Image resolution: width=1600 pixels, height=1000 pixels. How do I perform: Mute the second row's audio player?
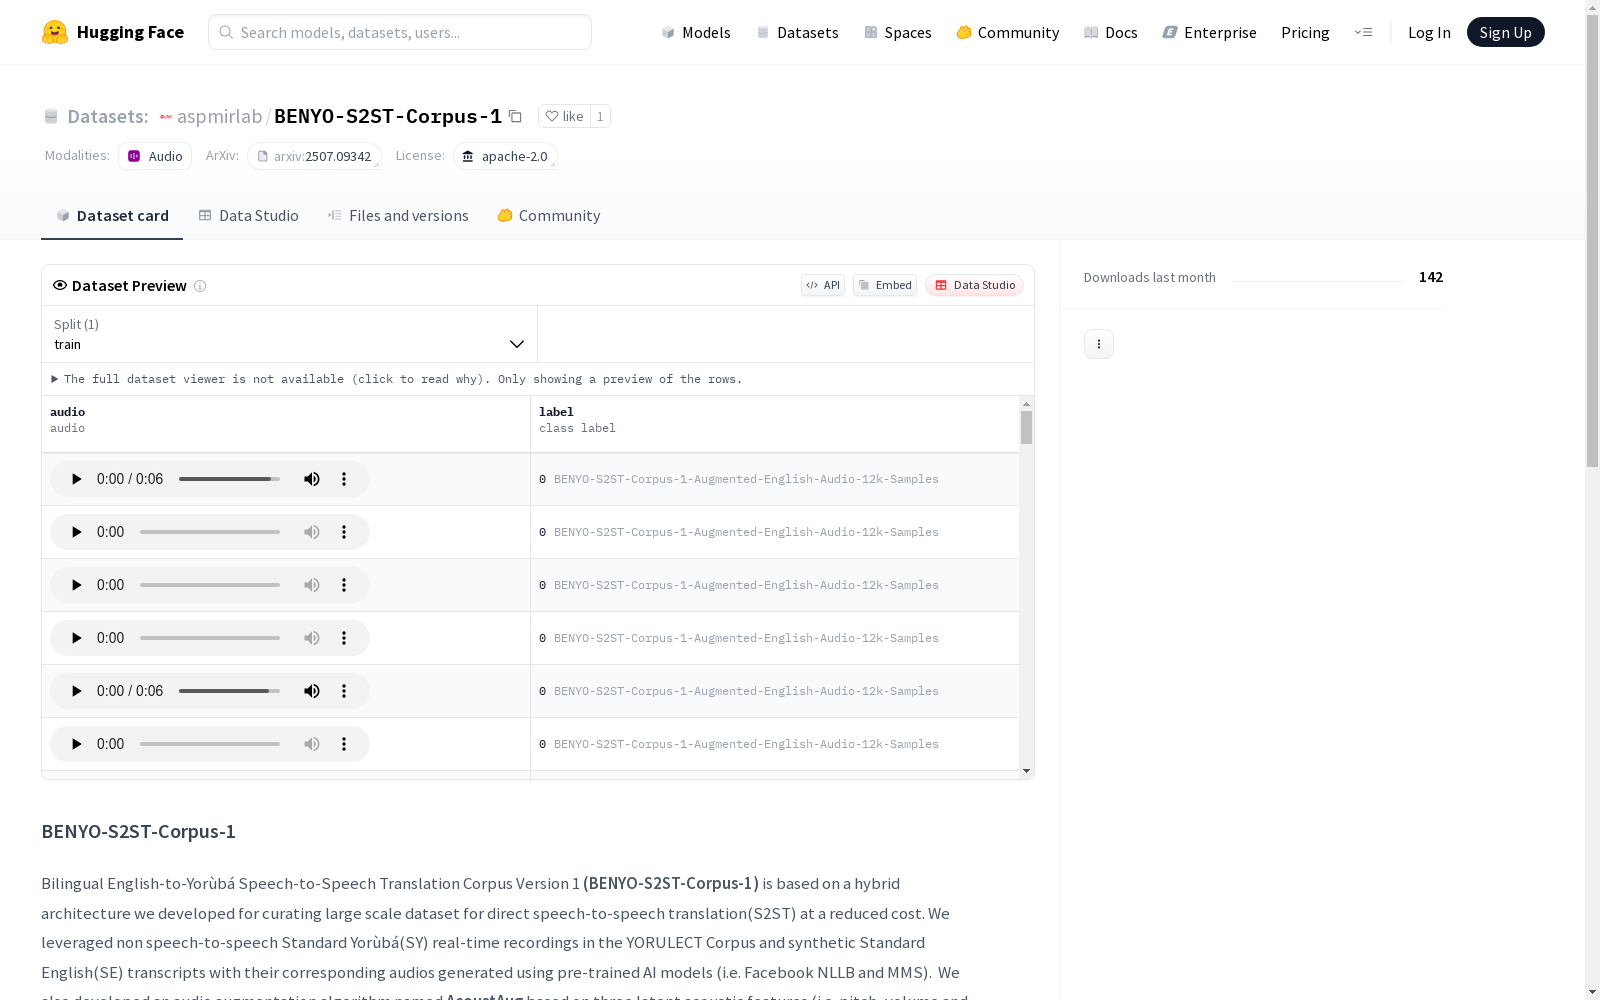(x=312, y=532)
